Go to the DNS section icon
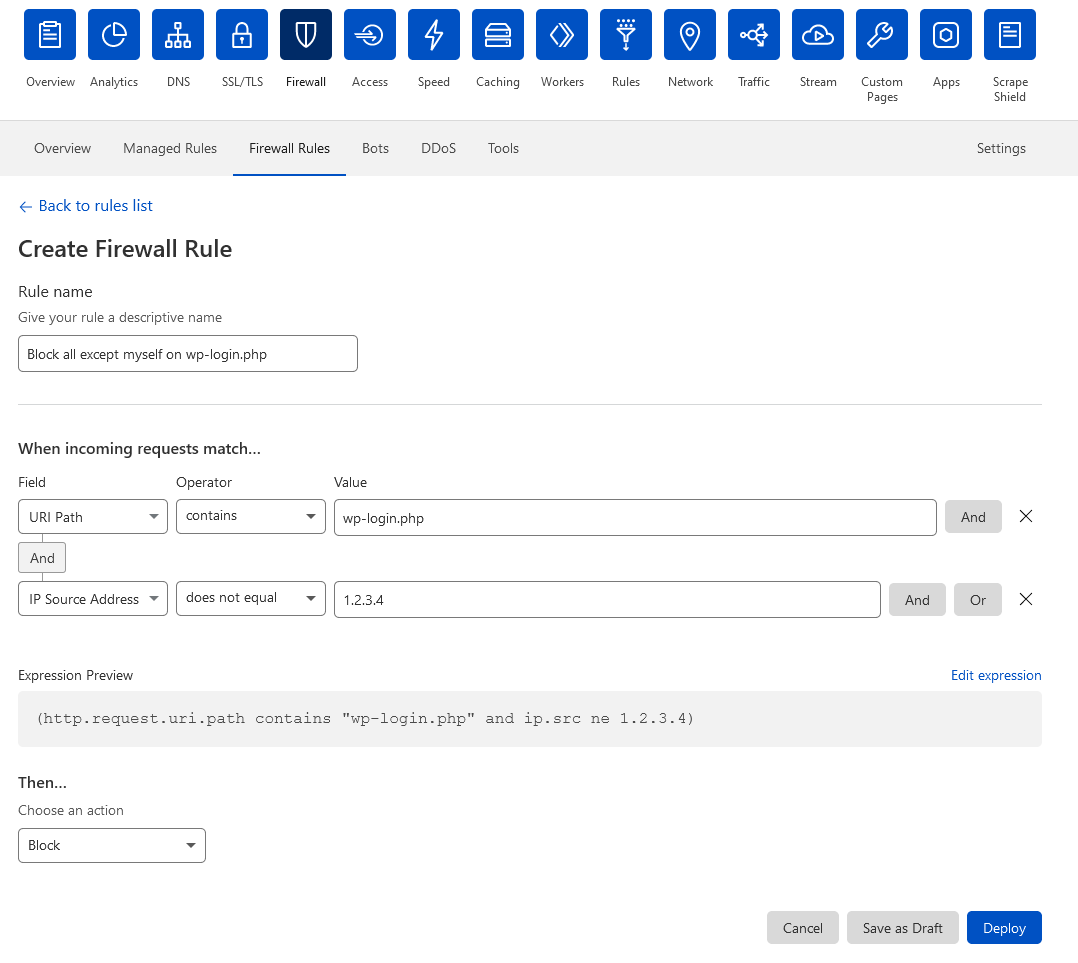This screenshot has width=1078, height=963. 178,35
